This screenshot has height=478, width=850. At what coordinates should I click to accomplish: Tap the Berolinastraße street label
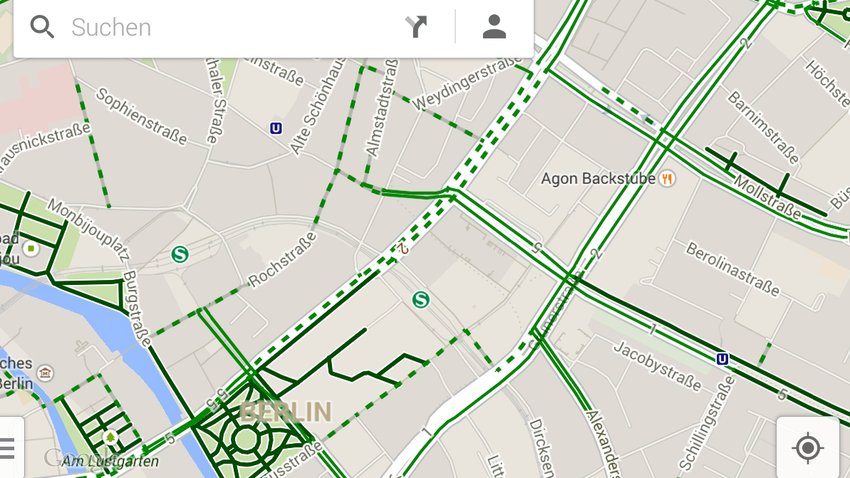[732, 269]
